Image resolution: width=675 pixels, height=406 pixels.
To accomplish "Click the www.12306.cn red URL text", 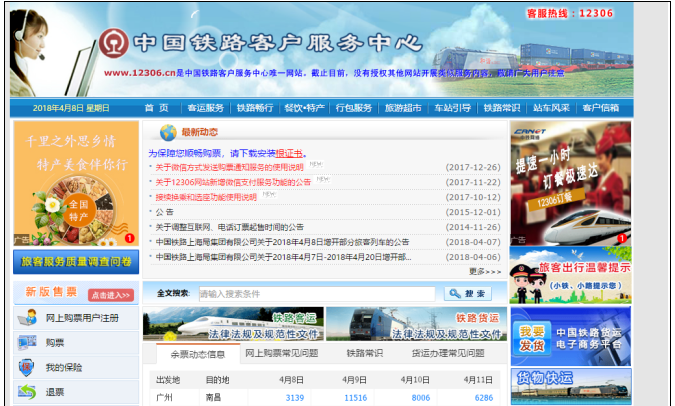I will click(x=140, y=73).
